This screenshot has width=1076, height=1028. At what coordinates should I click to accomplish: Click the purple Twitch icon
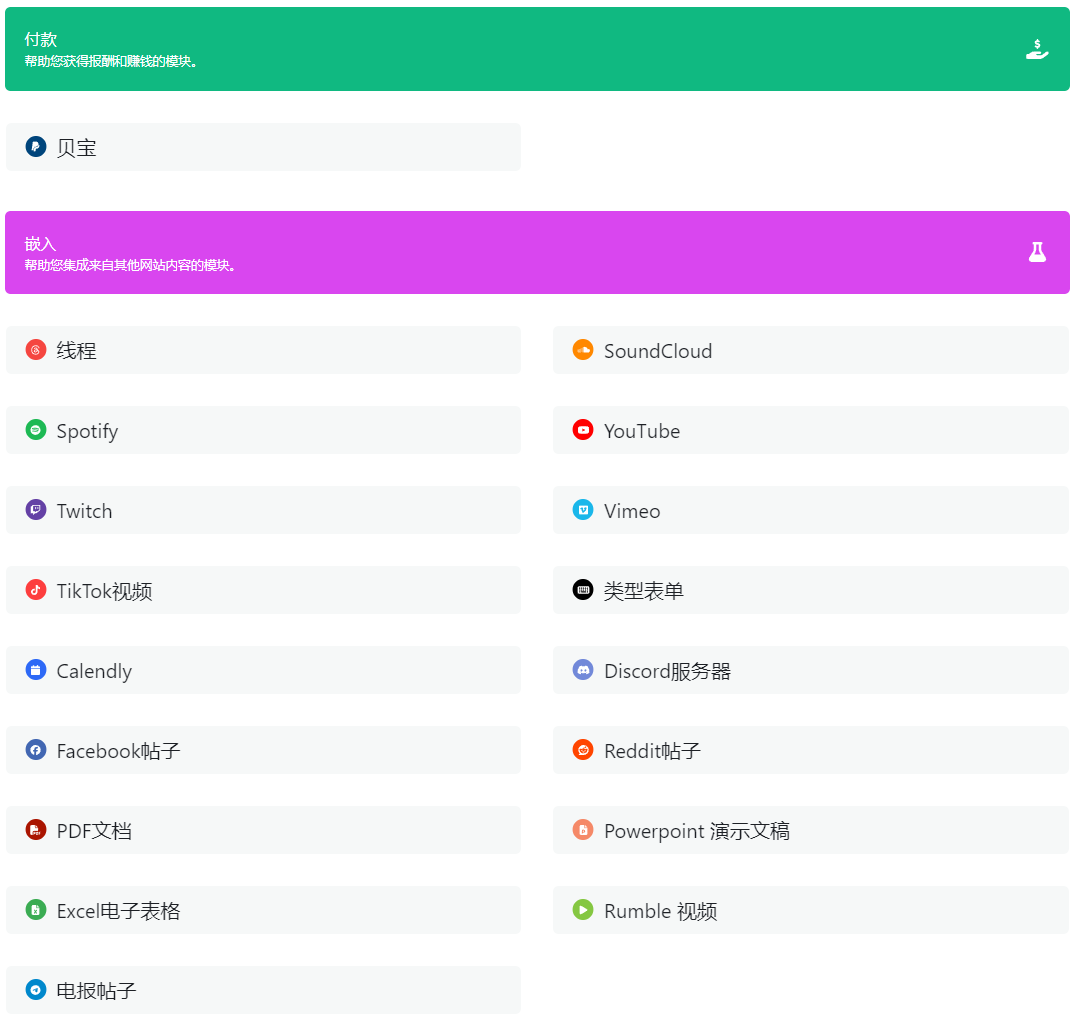point(36,510)
